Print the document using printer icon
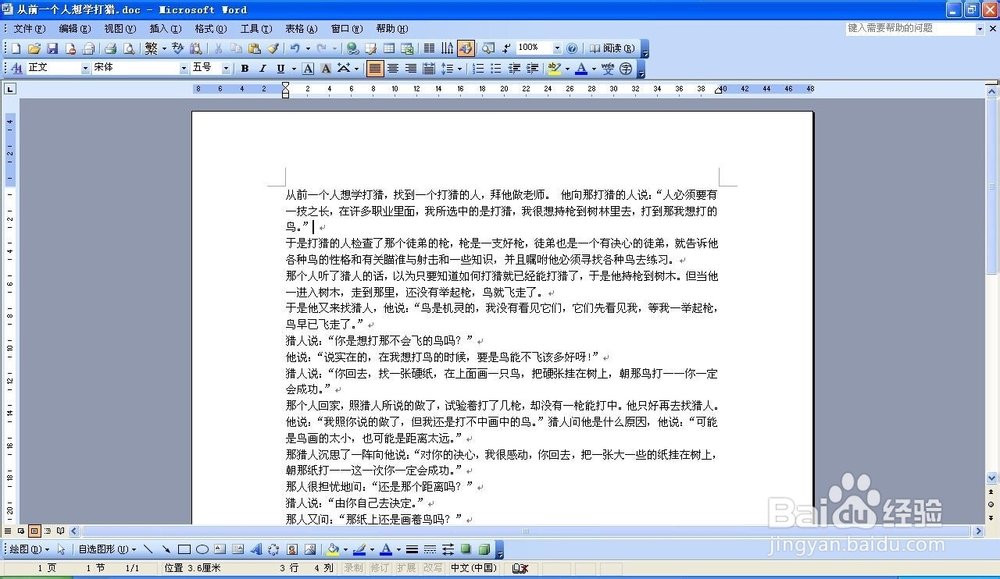The width and height of the screenshot is (1000, 579). point(111,48)
